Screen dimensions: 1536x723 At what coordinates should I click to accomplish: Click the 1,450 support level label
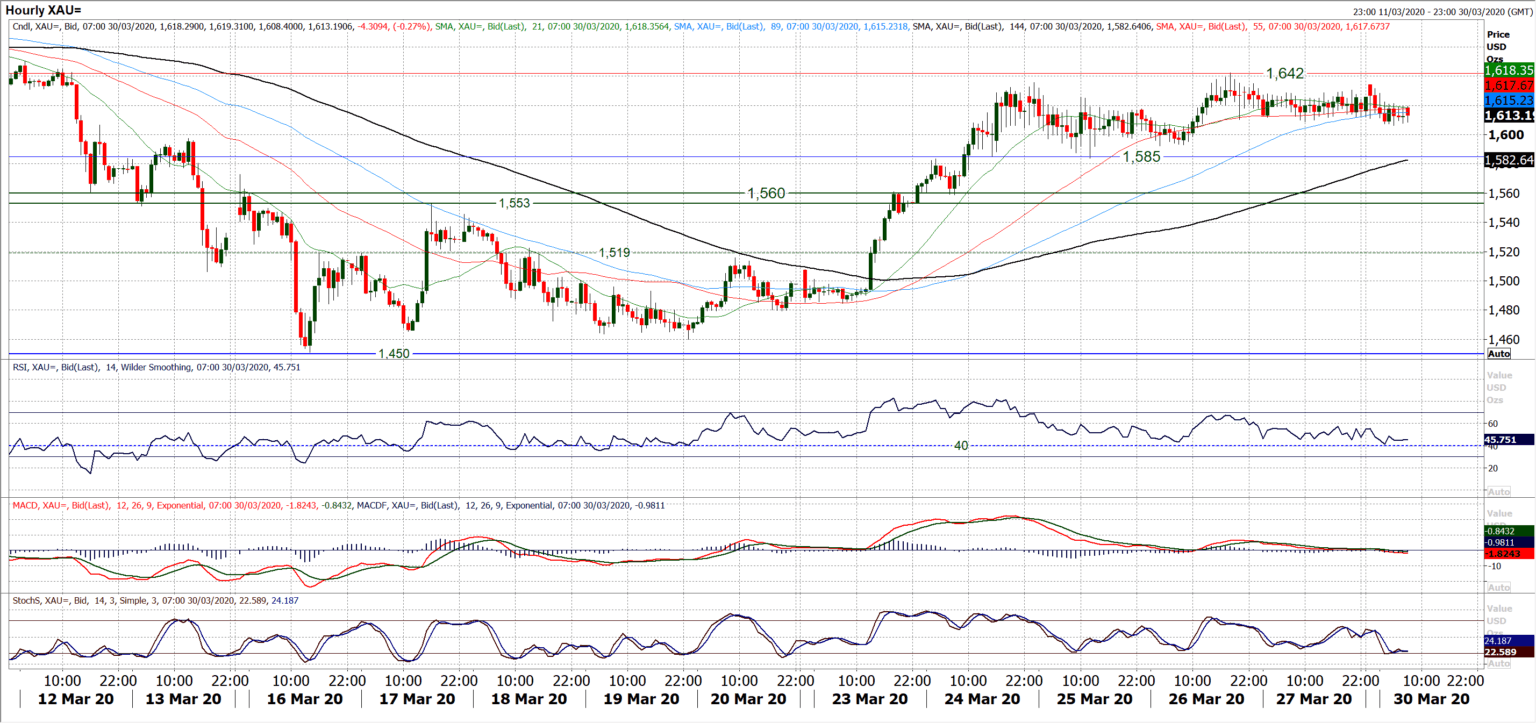[394, 354]
